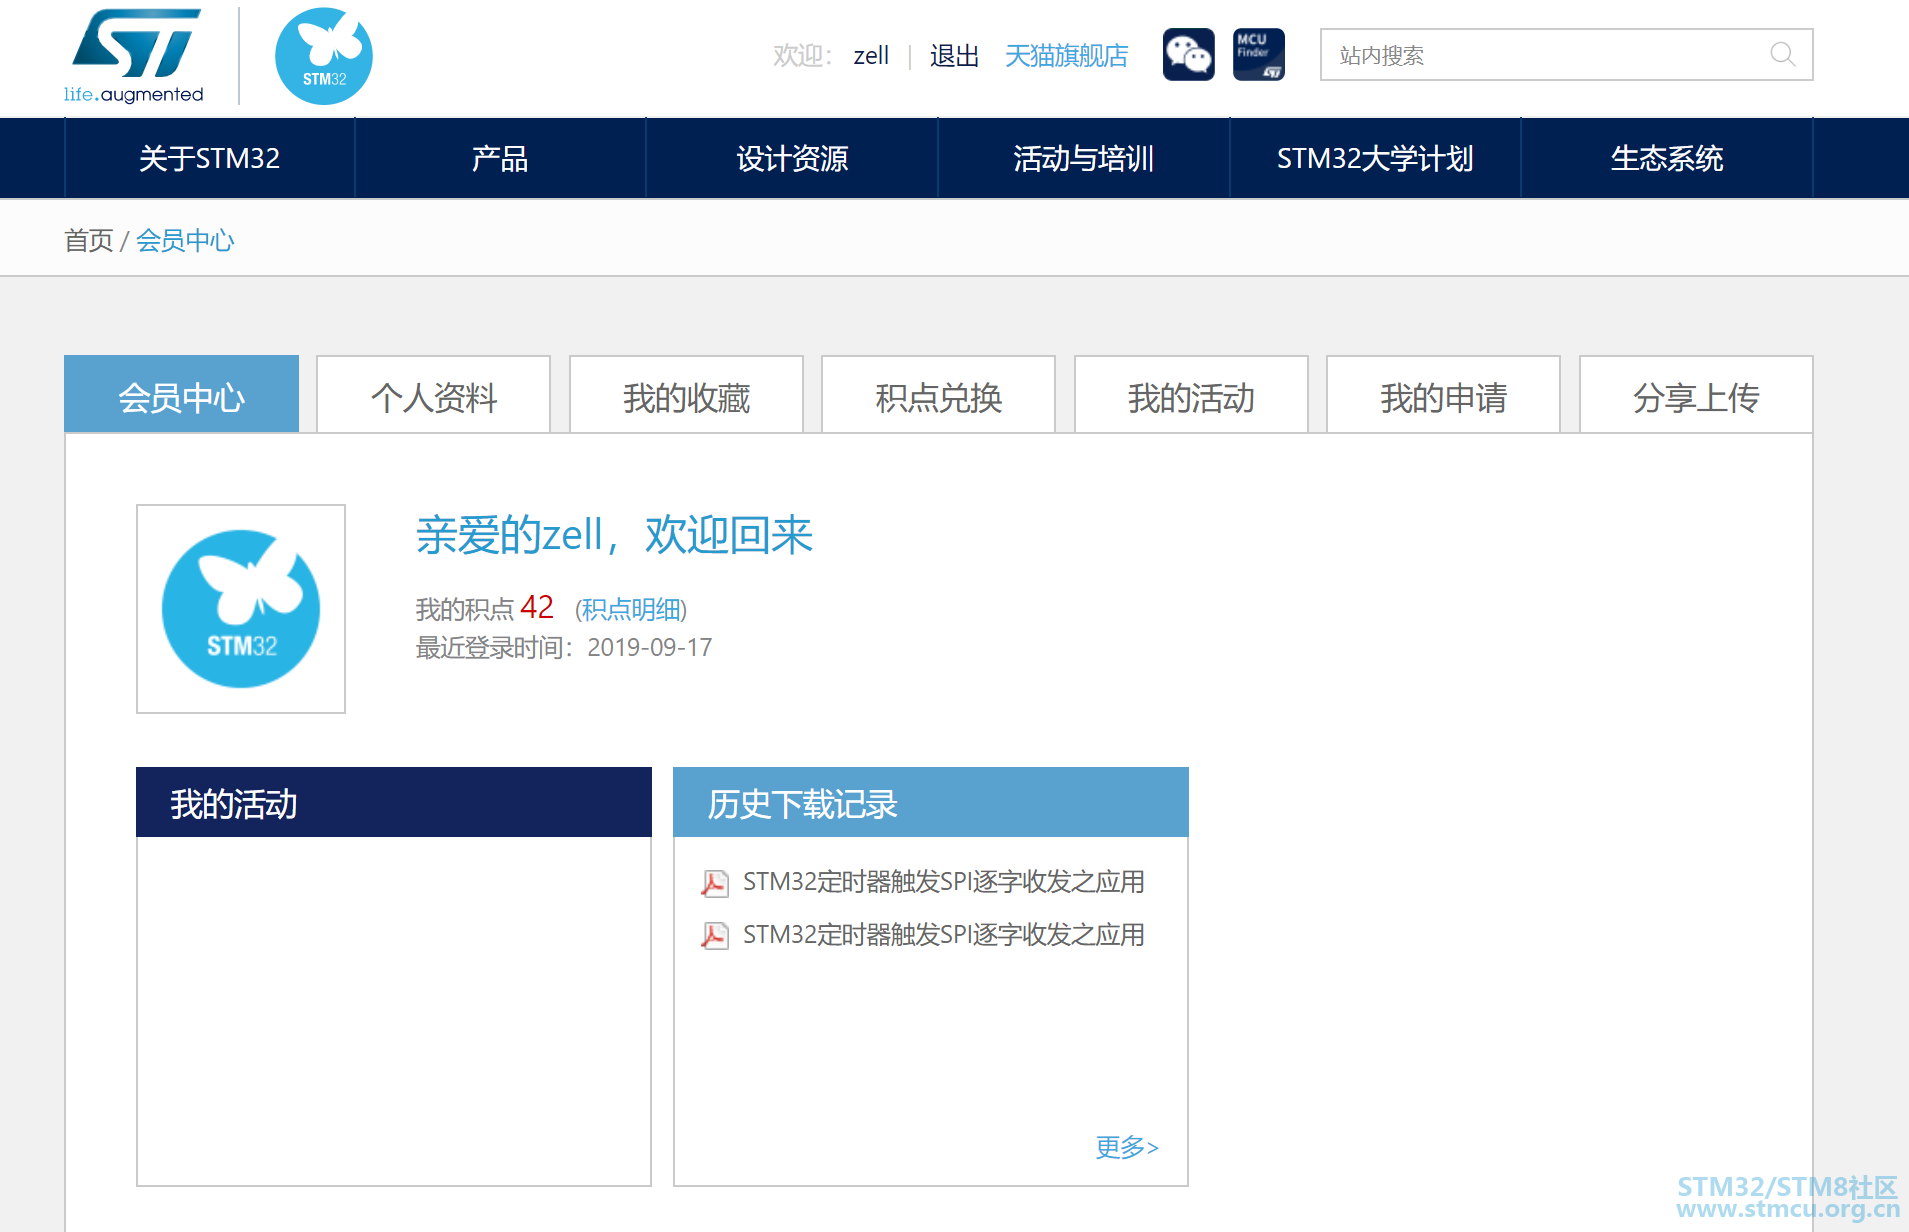
Task: Click the points value 42
Action: tap(537, 607)
